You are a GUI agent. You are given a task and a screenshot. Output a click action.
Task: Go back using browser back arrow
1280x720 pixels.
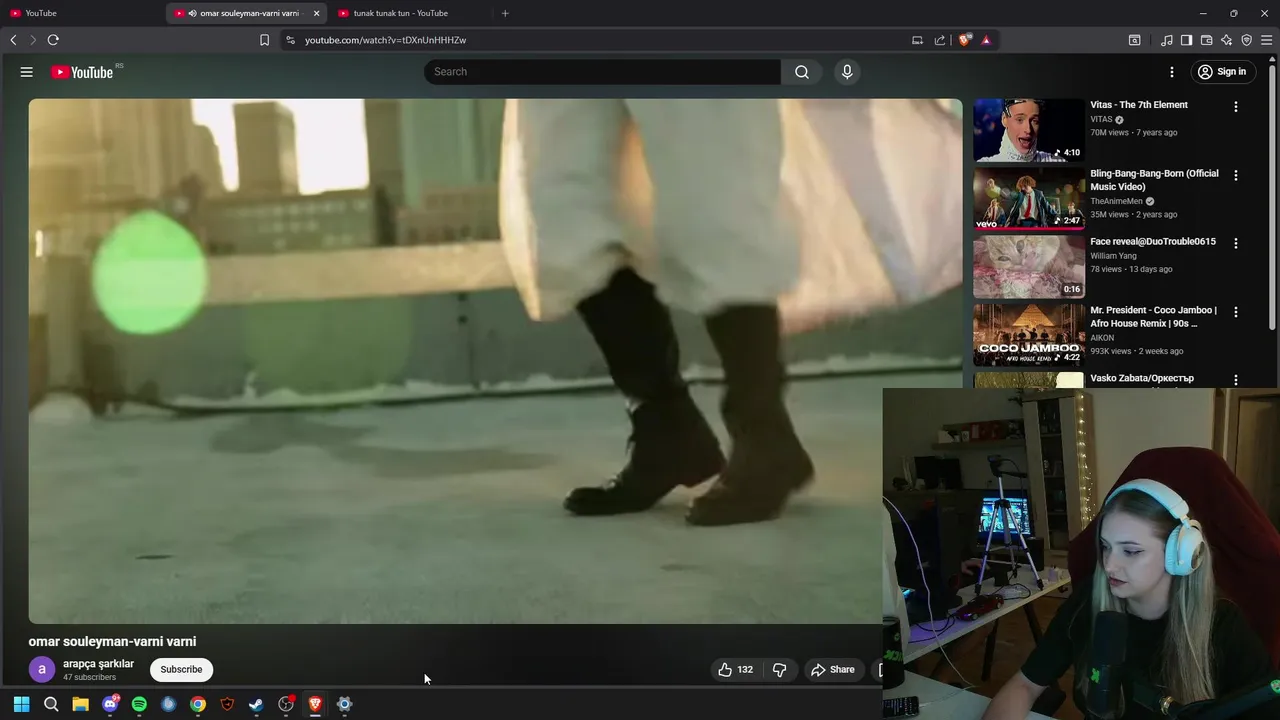[x=13, y=40]
